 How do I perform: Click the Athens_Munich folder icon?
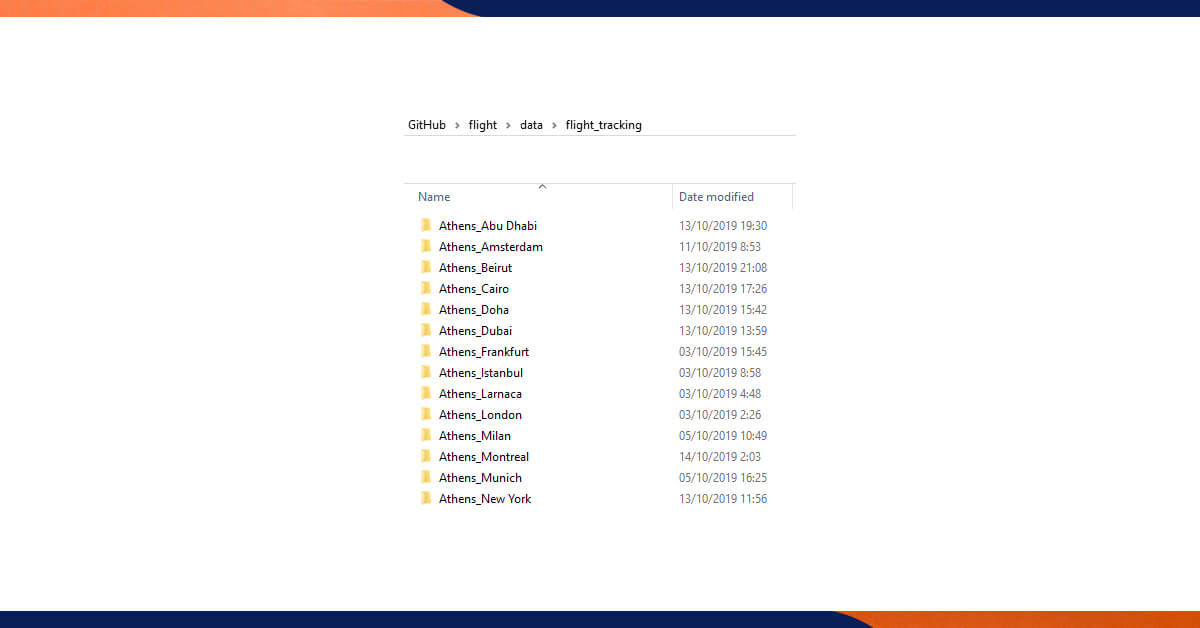point(426,477)
